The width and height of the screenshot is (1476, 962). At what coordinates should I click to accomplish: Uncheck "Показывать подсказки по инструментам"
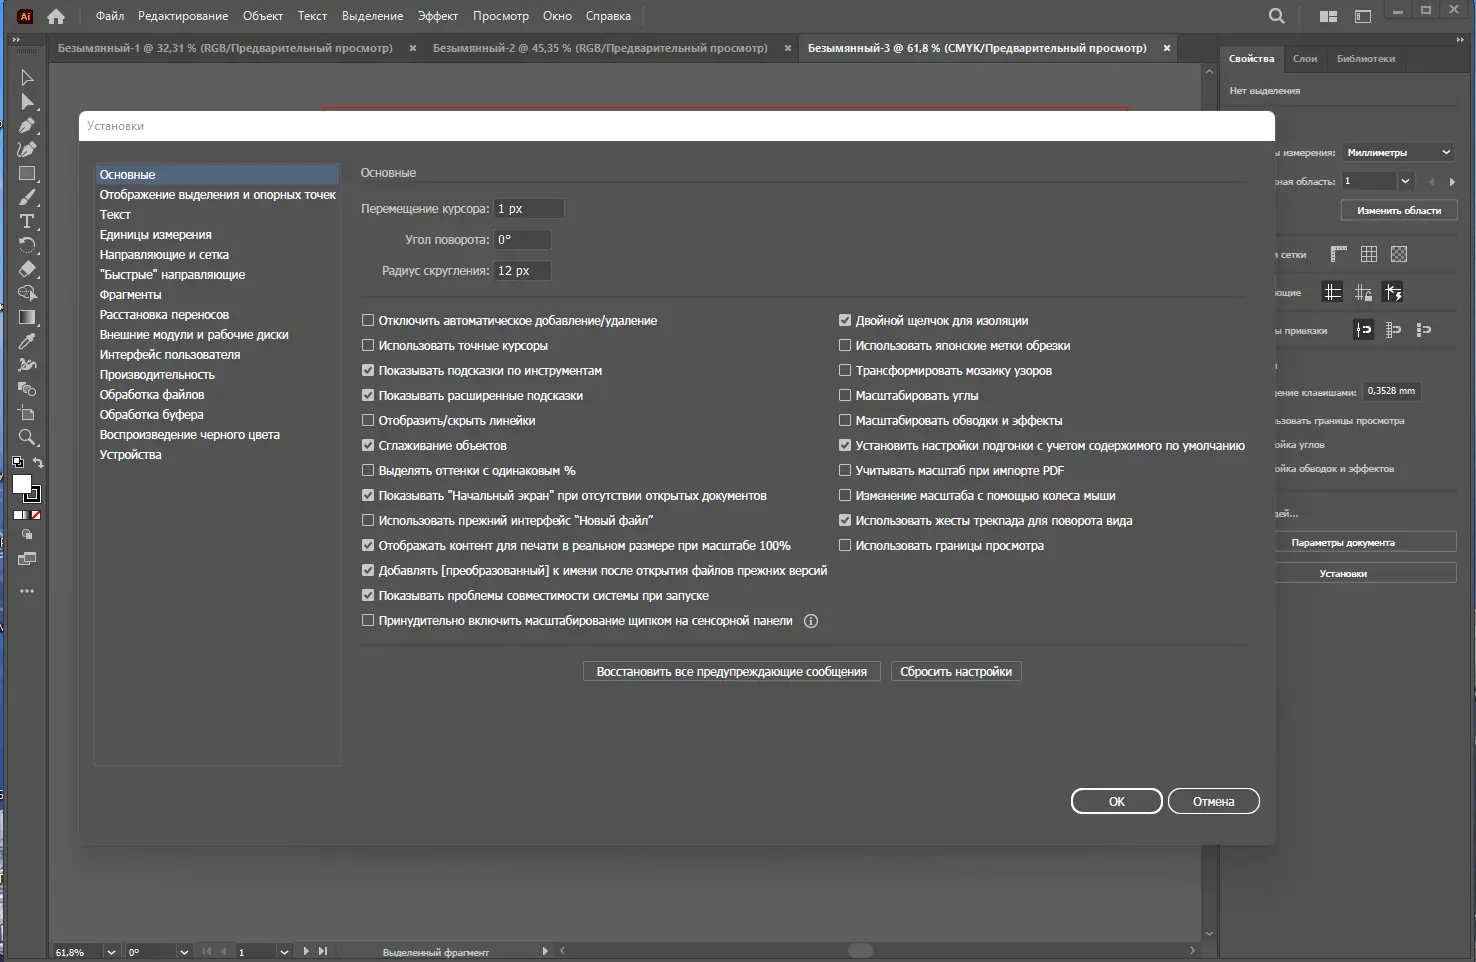click(x=368, y=371)
